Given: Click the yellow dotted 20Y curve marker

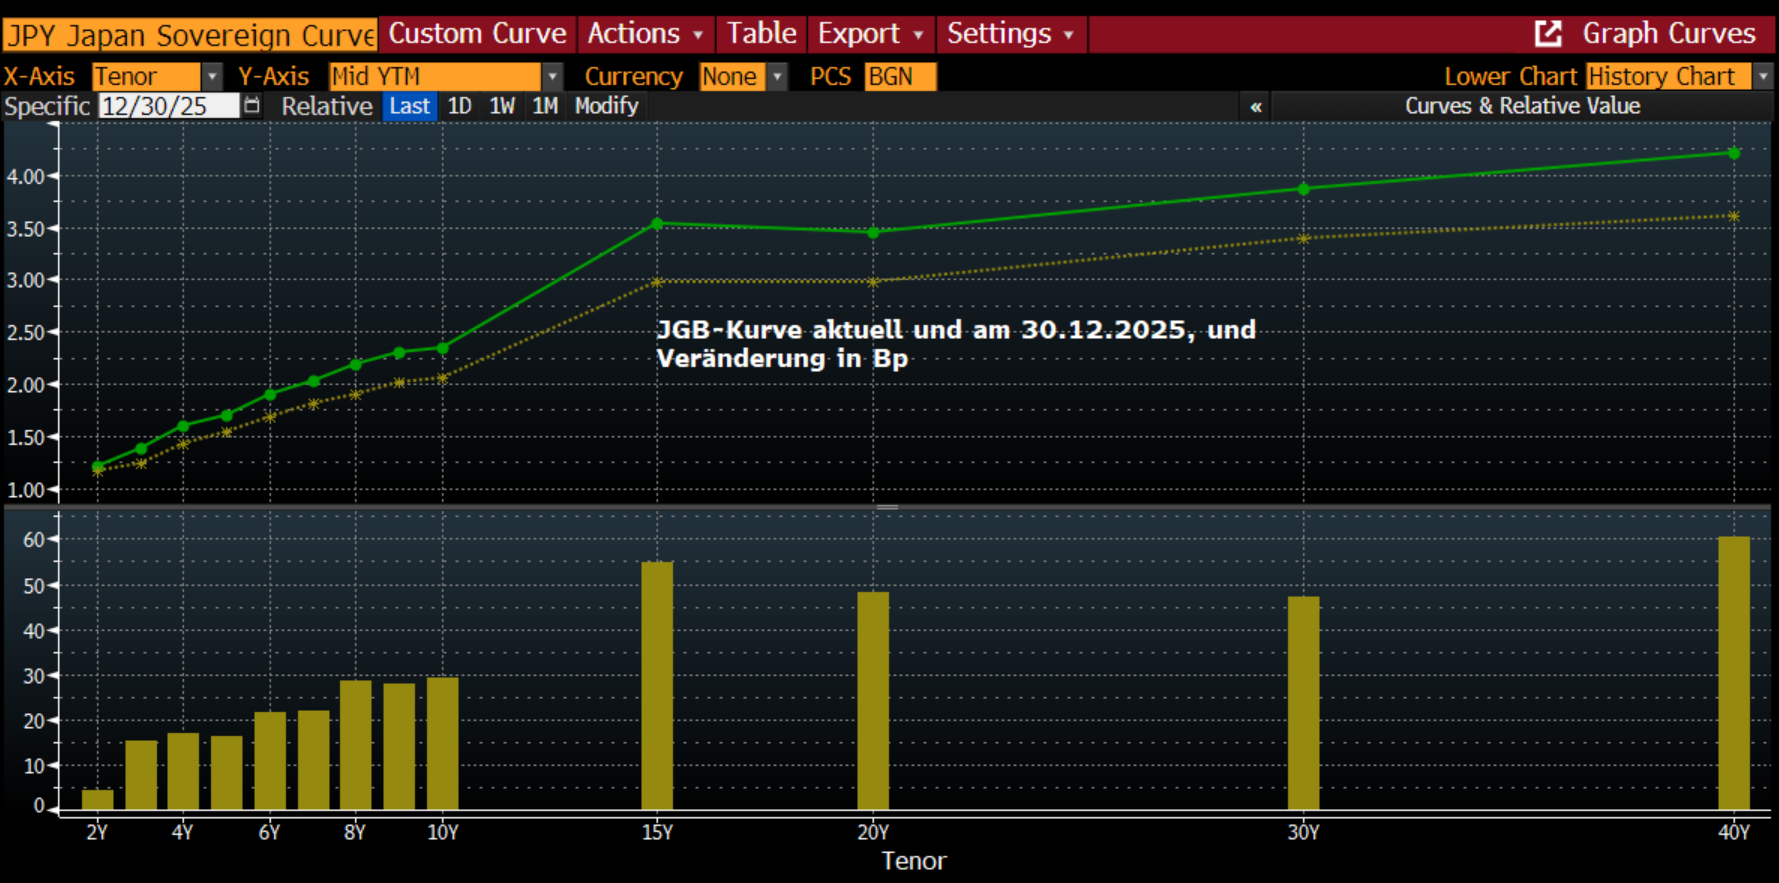Looking at the screenshot, I should [873, 282].
